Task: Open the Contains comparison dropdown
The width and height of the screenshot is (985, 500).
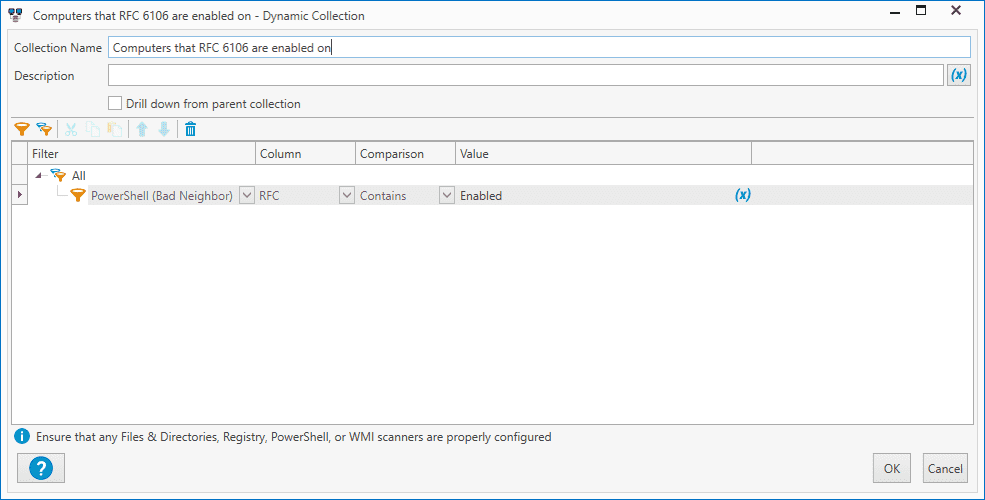Action: click(x=447, y=195)
